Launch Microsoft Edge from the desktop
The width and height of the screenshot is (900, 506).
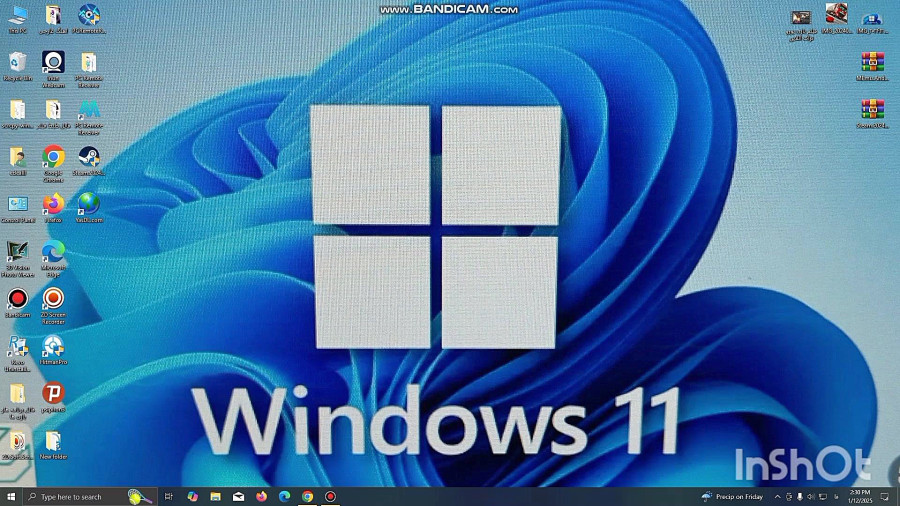pos(53,259)
